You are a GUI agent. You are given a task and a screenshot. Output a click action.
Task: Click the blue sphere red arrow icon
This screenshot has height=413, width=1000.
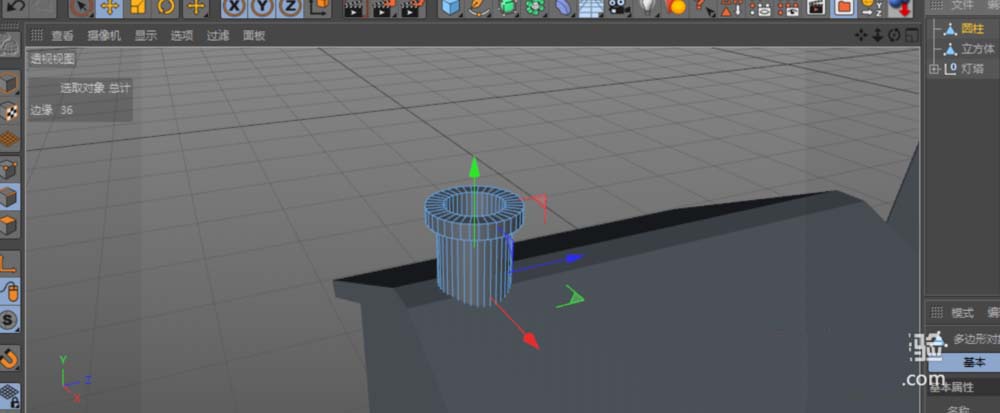pyautogui.click(x=900, y=7)
